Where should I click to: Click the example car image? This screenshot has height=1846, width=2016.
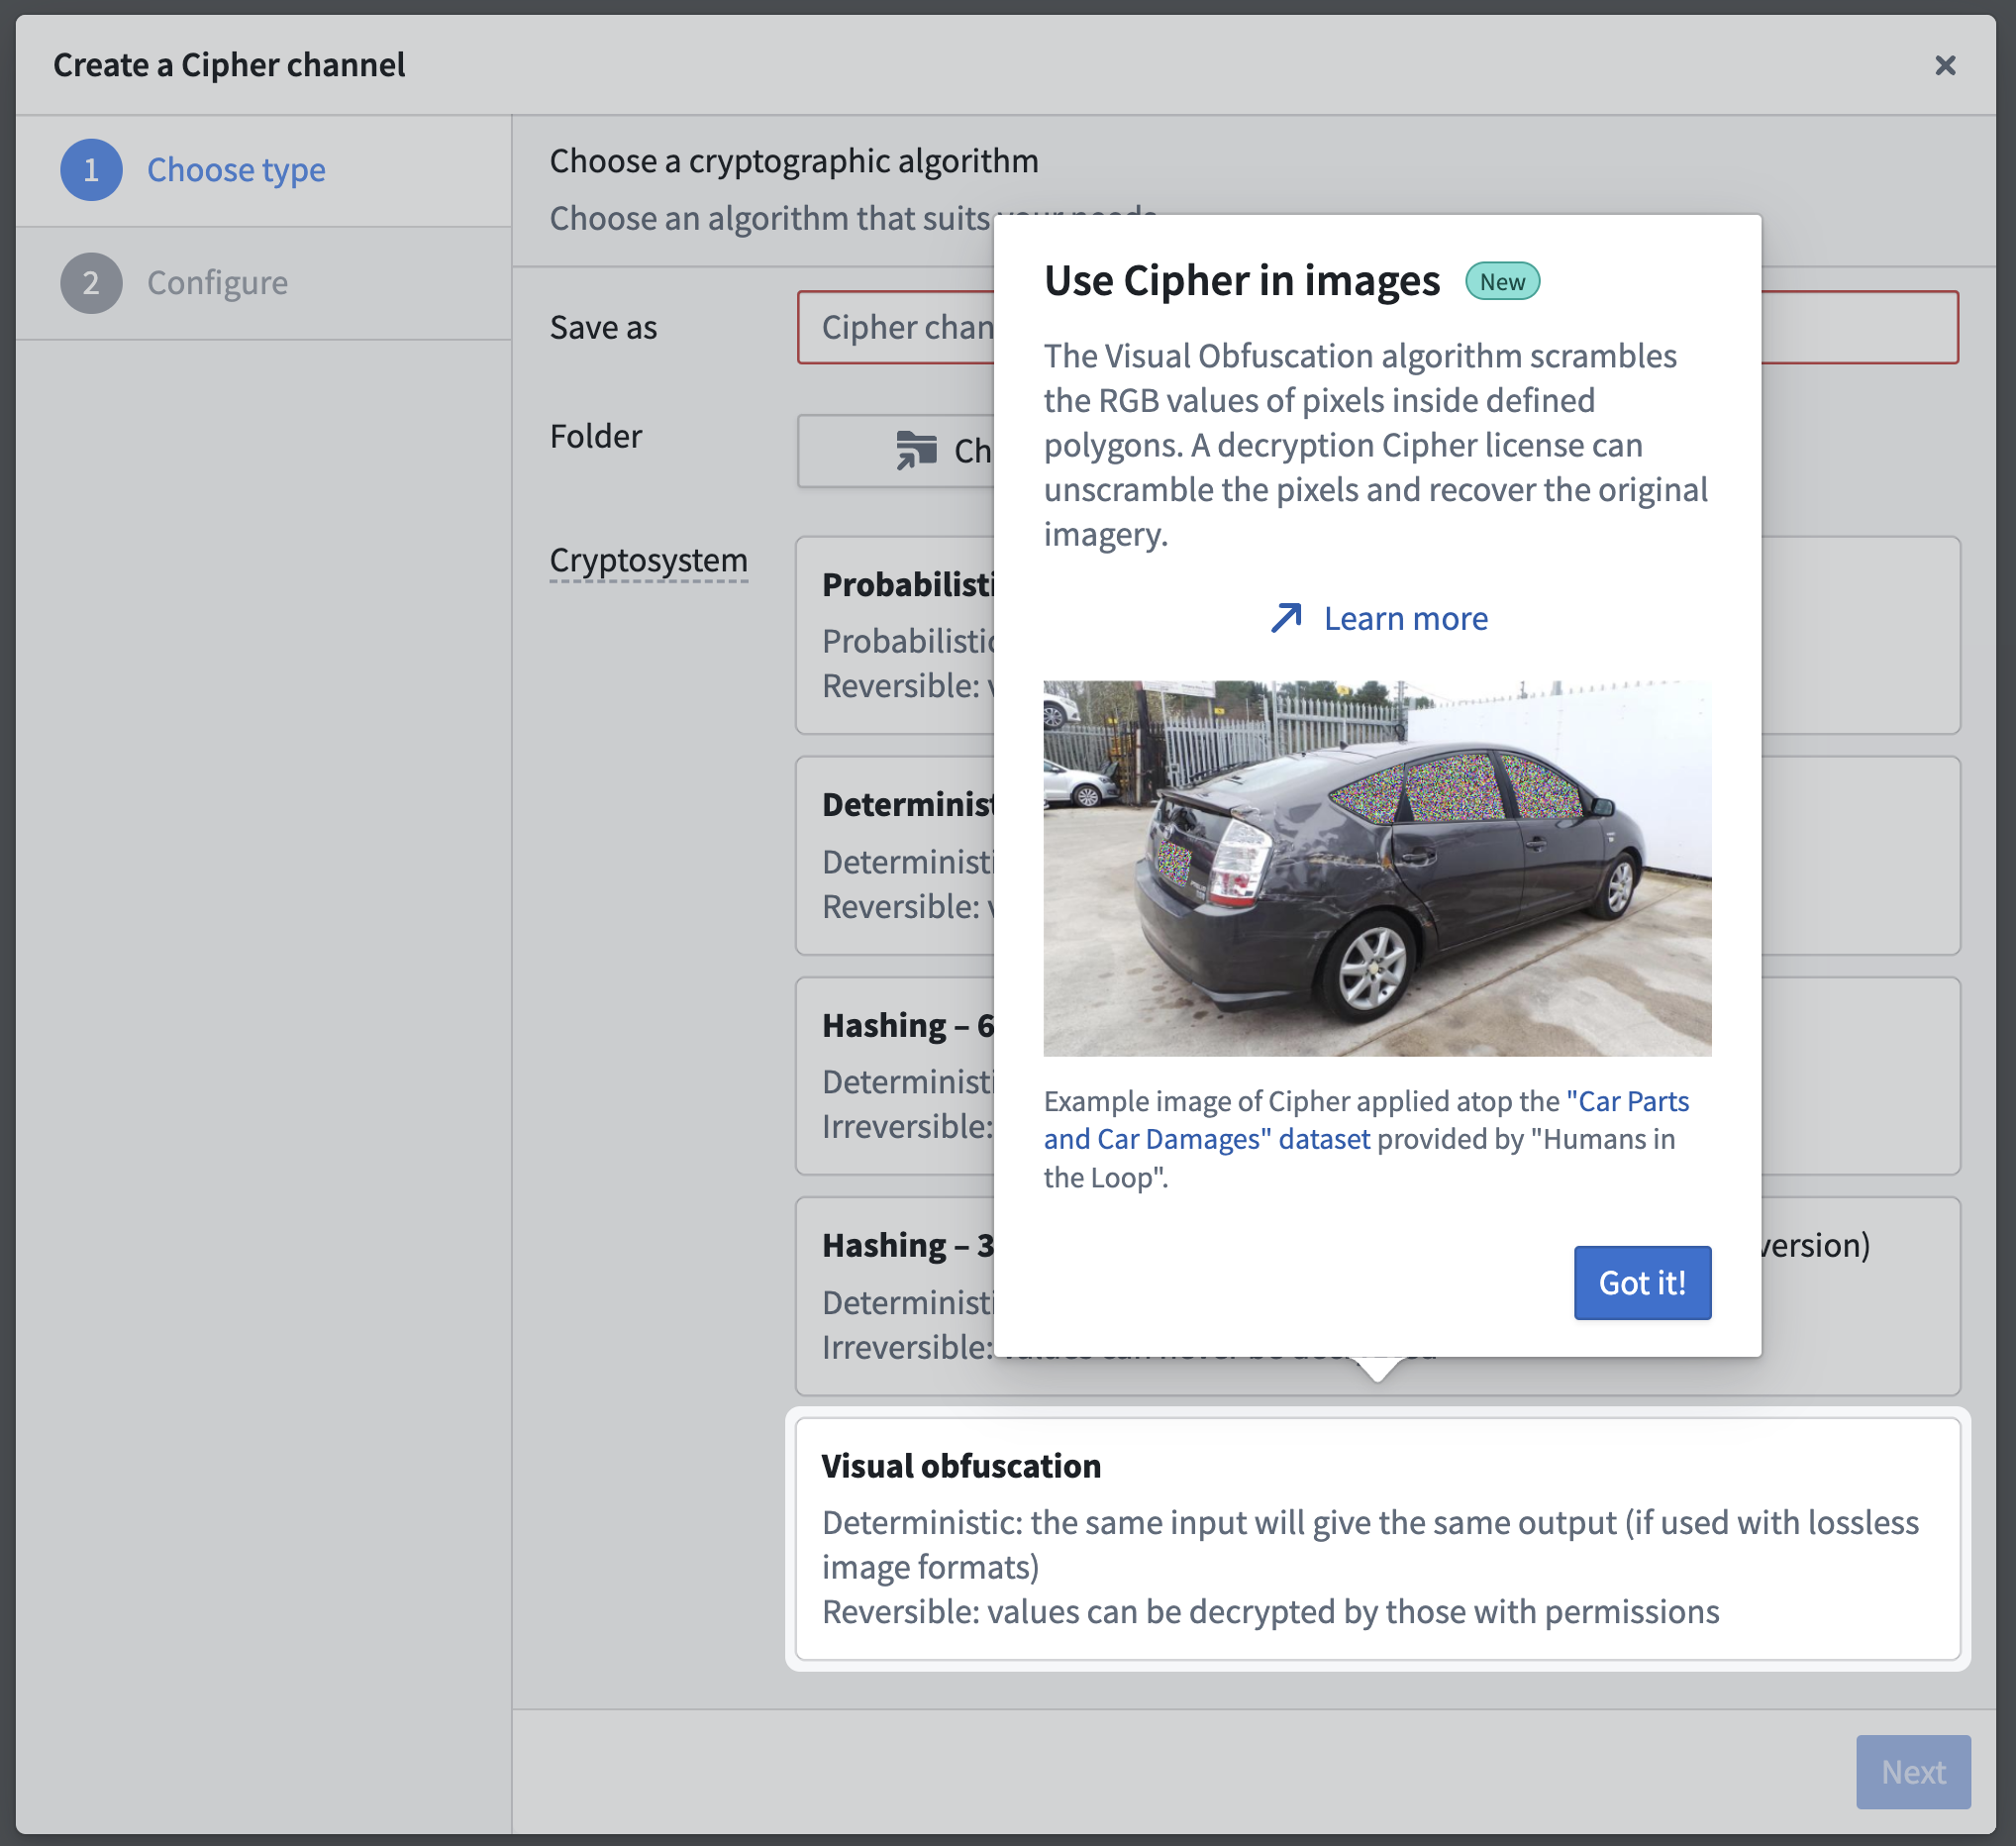[1377, 868]
